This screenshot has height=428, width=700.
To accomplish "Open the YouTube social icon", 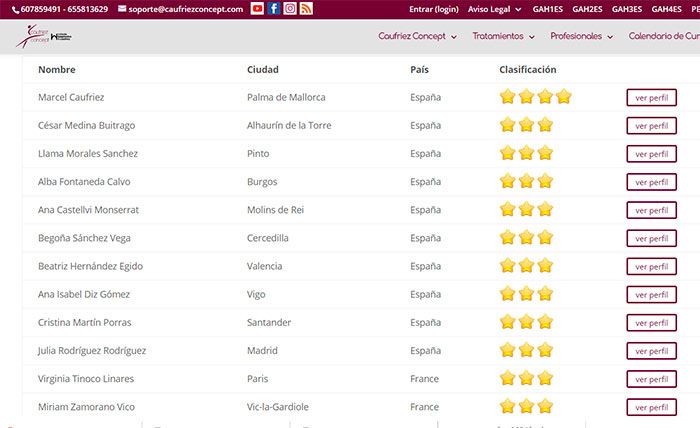I will tap(257, 9).
